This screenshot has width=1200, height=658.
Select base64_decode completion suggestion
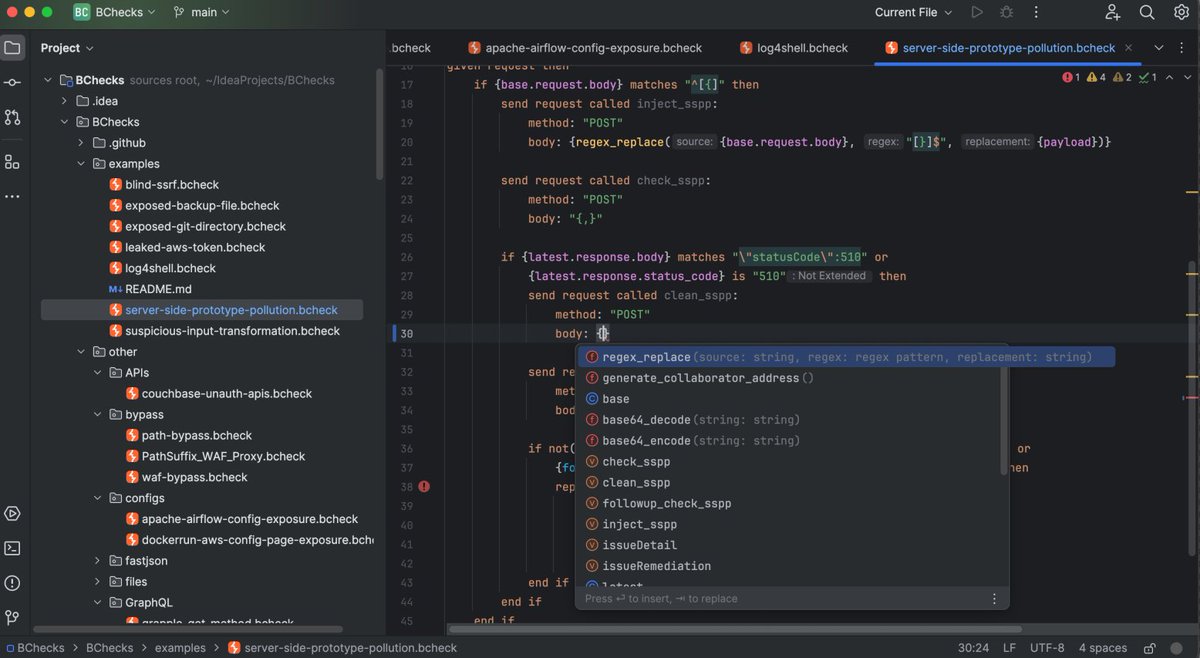(x=790, y=420)
